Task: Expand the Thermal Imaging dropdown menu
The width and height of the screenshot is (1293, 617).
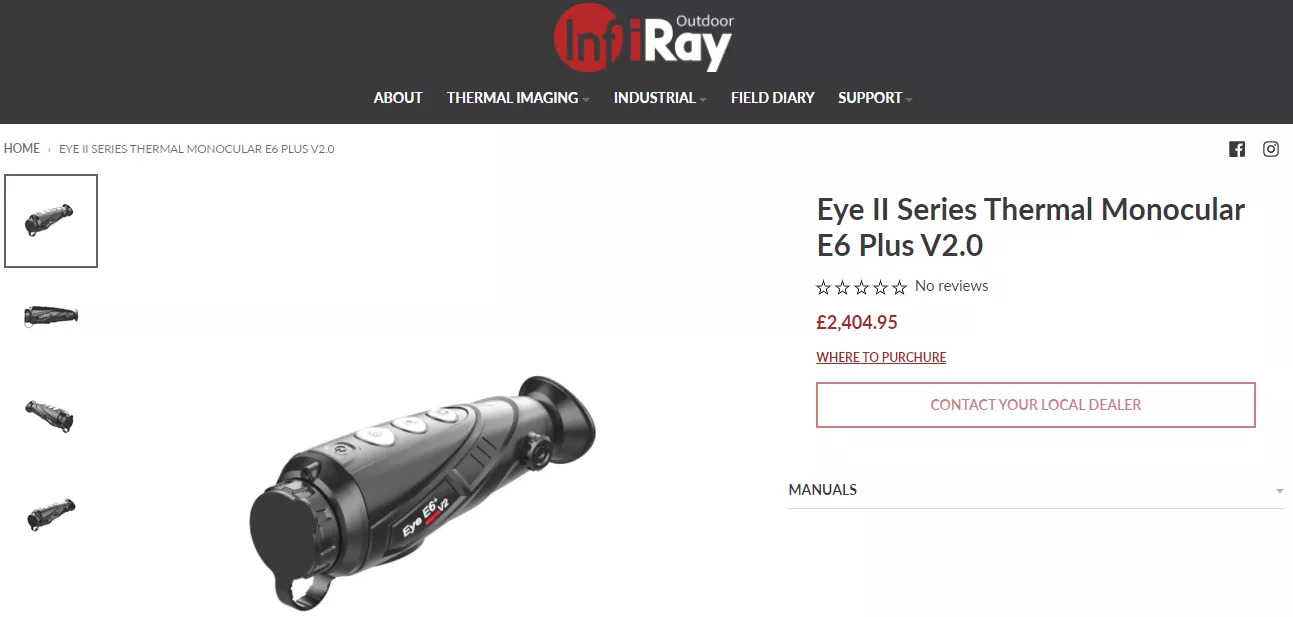Action: [518, 98]
